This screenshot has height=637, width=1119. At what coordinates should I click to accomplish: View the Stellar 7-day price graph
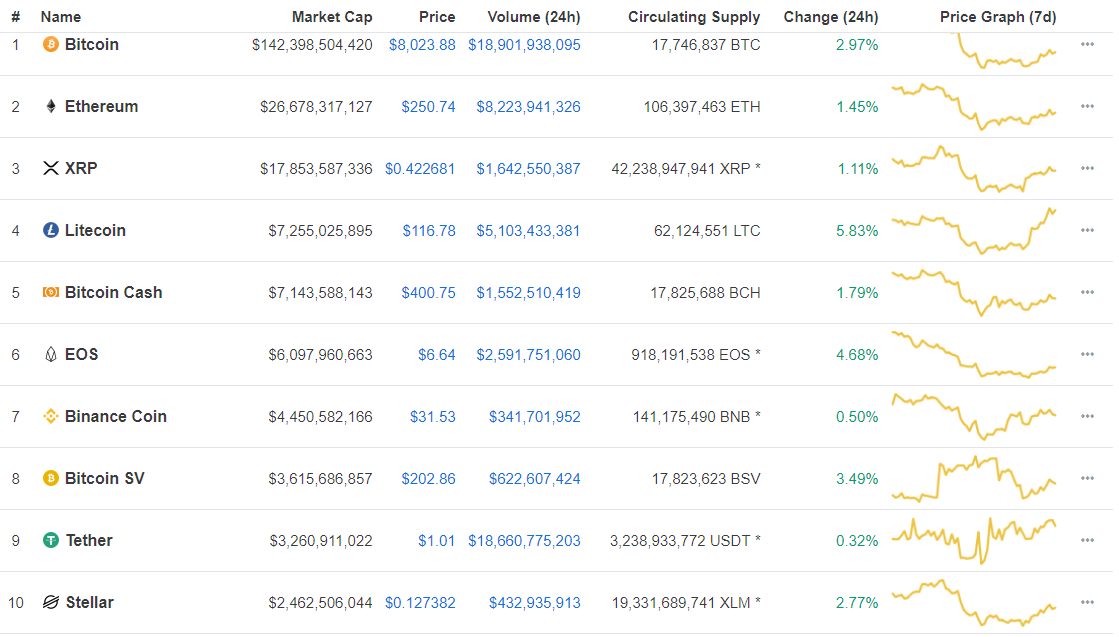974,603
